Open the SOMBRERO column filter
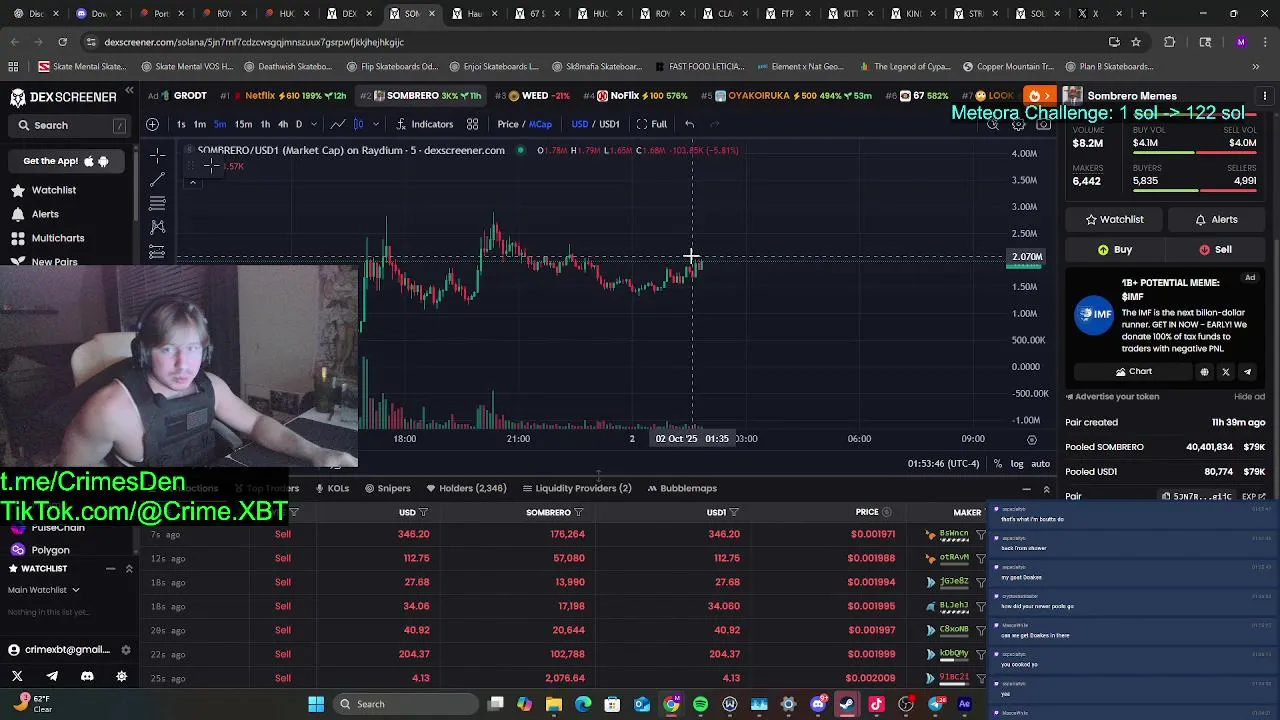1280x720 pixels. point(578,513)
